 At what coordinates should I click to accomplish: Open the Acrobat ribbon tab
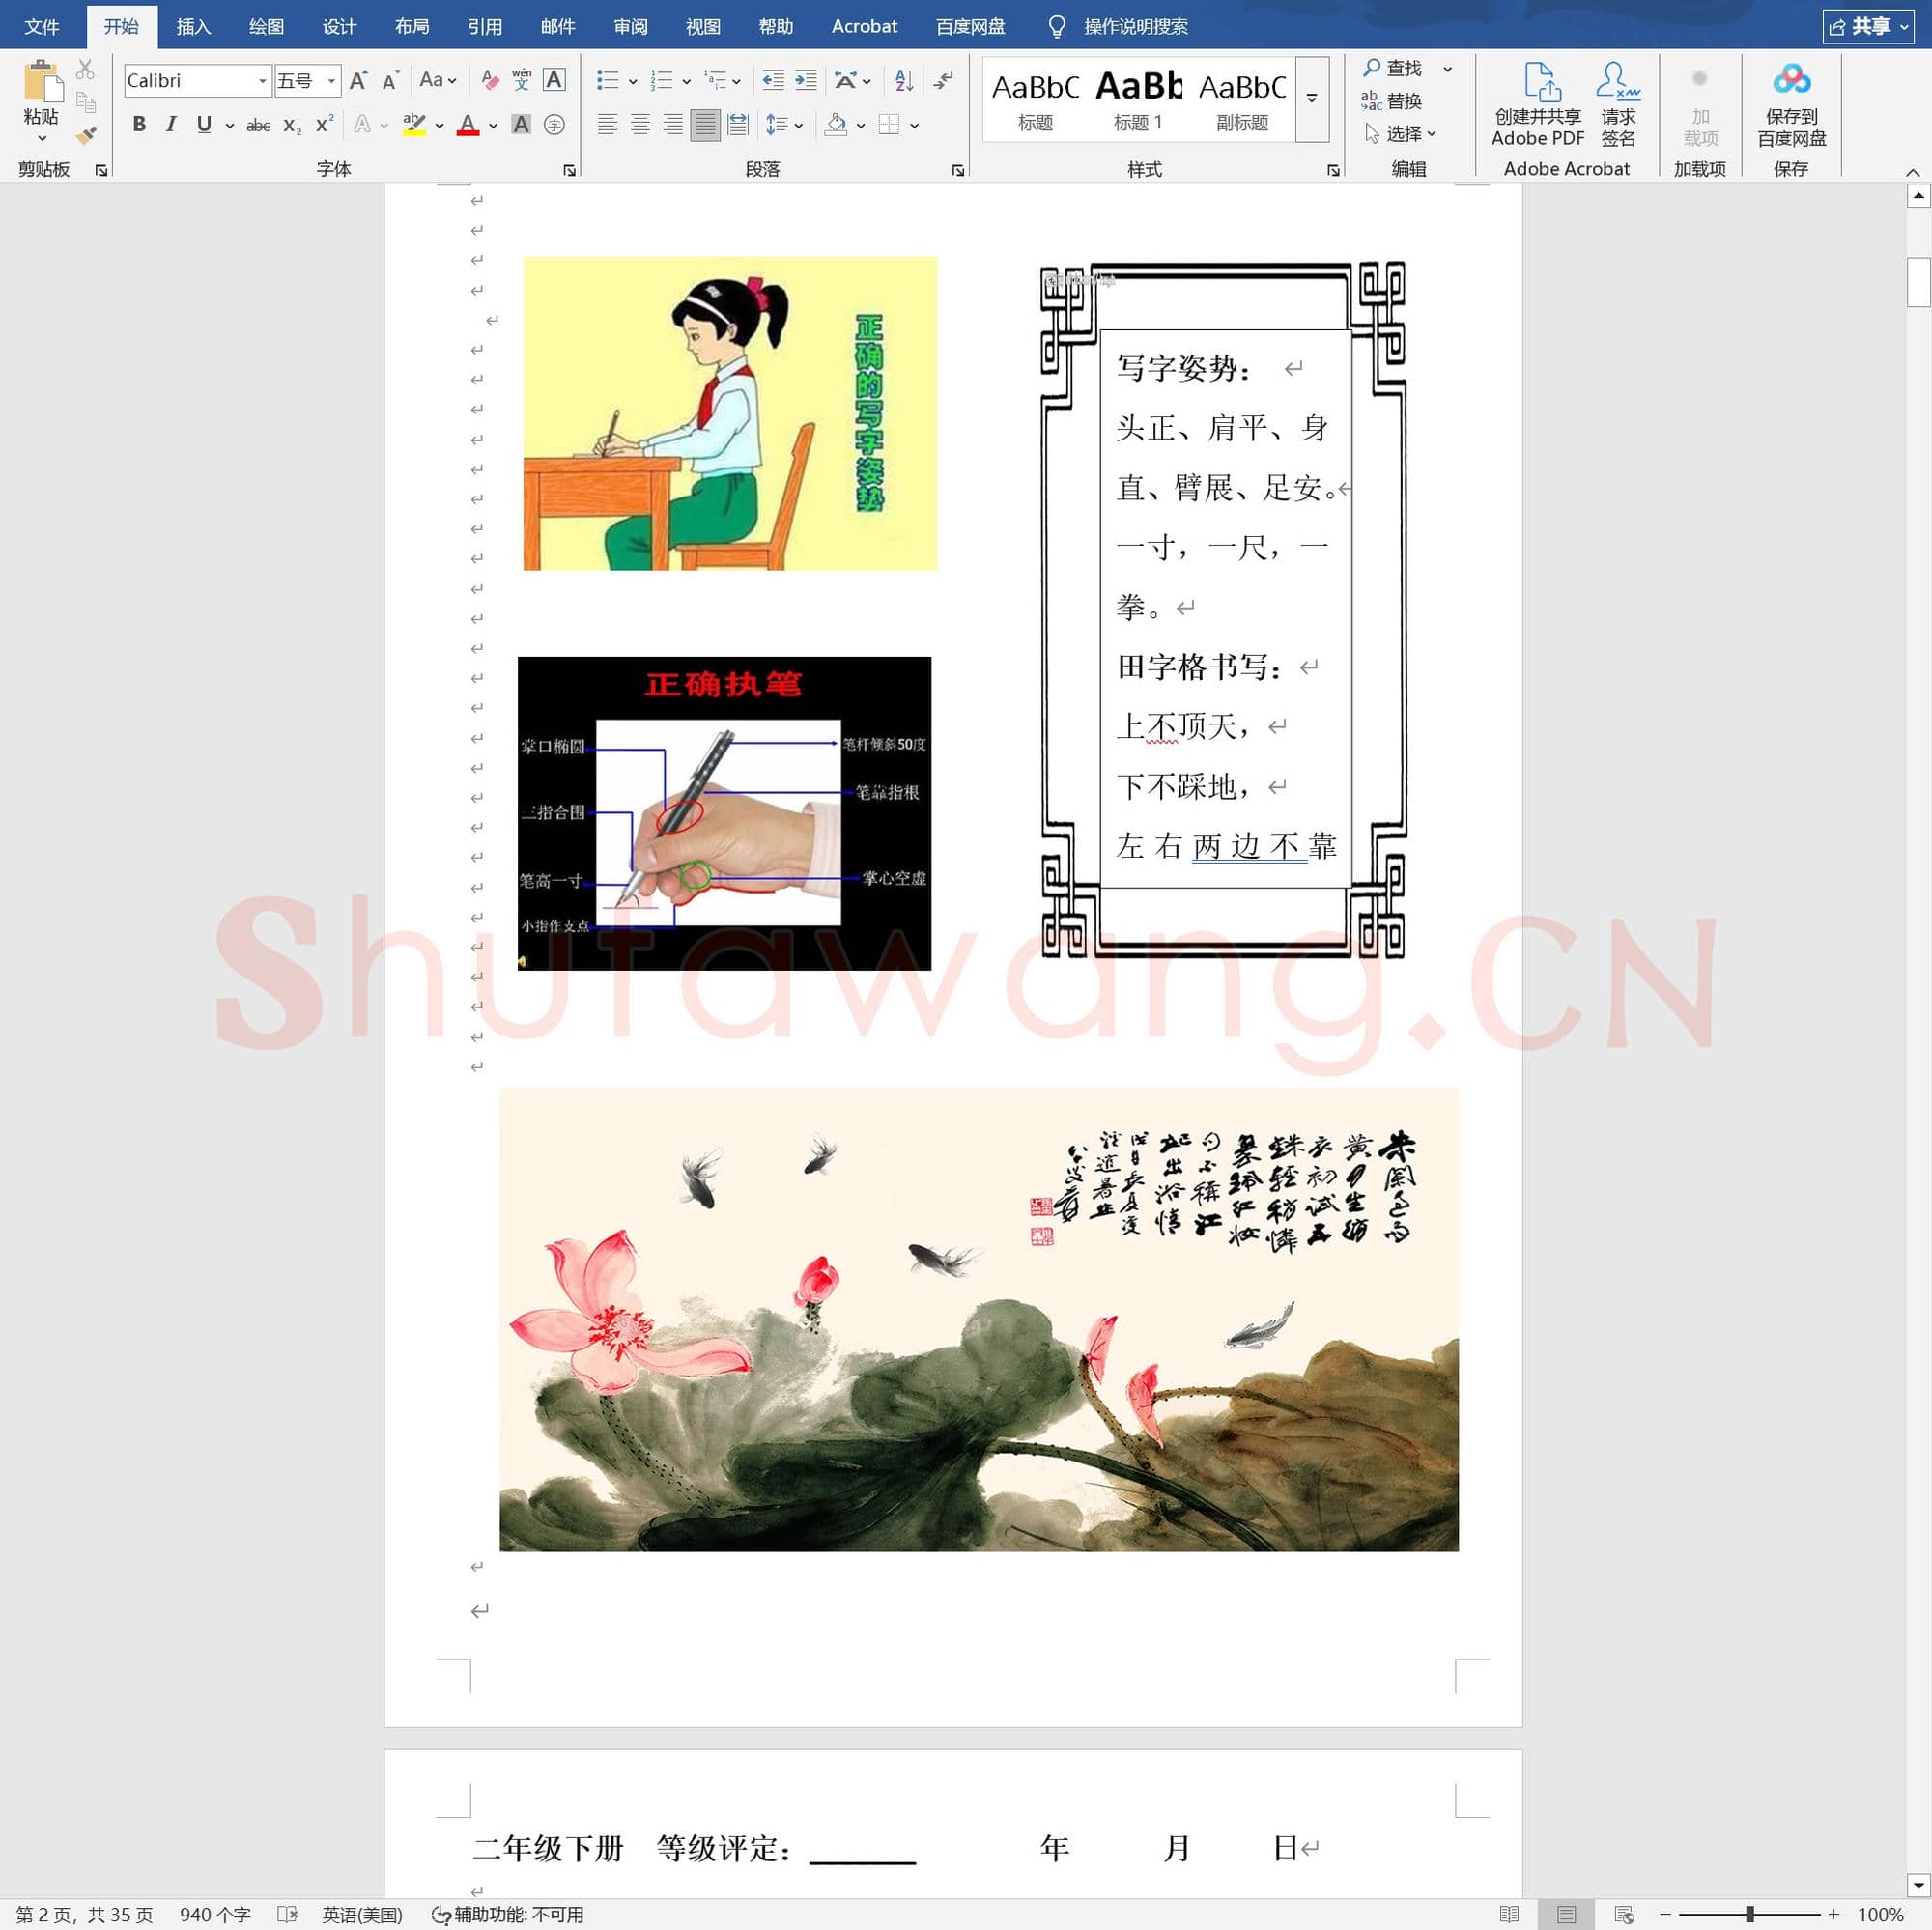click(864, 26)
